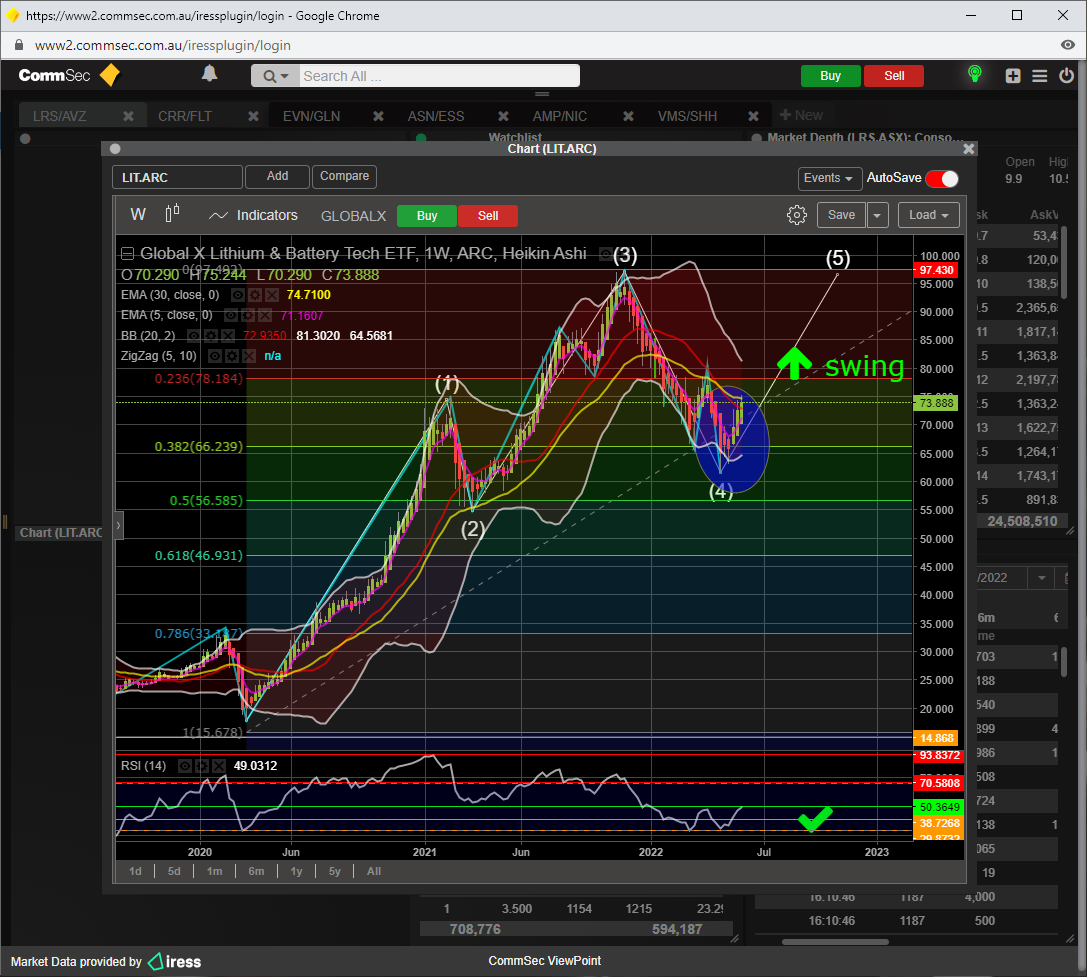Switch to the AMP/NIC tab
Screen dimensions: 1087x977
click(559, 116)
